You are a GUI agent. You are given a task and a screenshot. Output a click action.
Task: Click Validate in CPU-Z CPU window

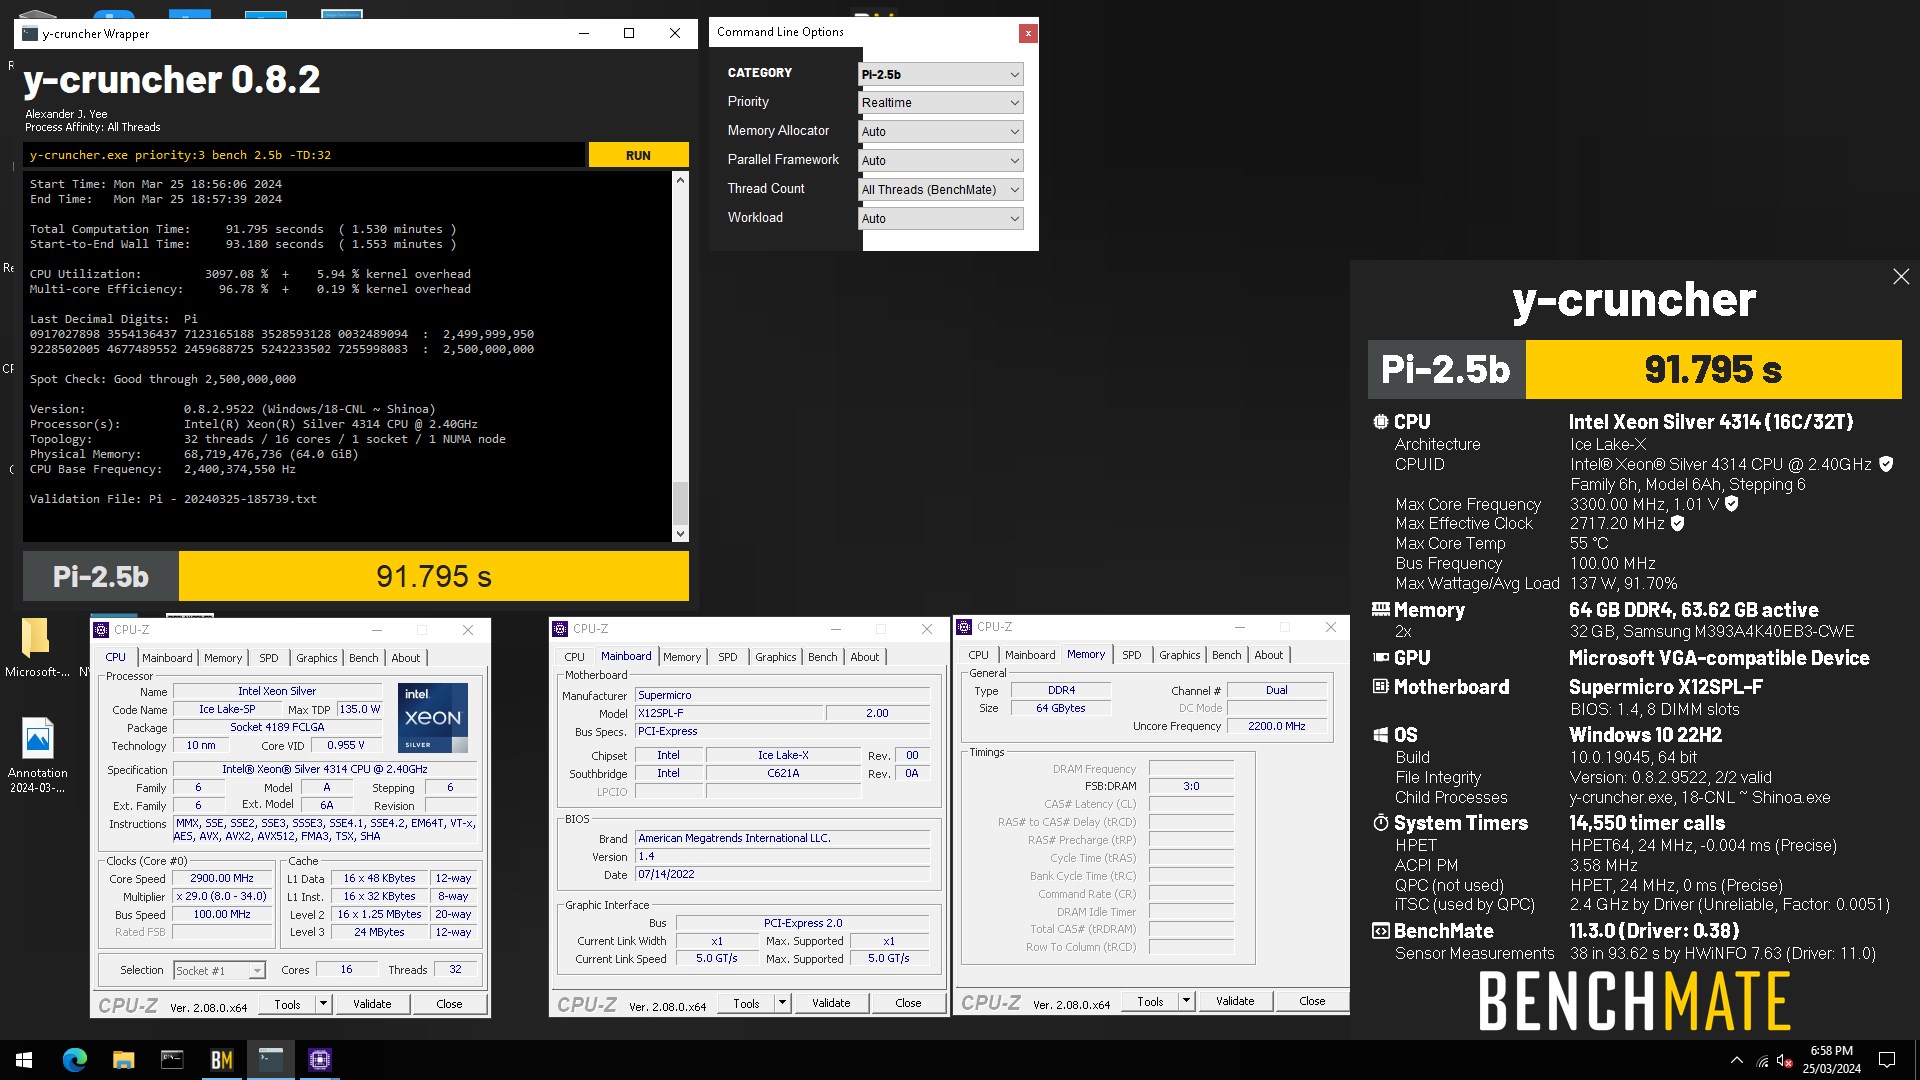pos(372,1004)
